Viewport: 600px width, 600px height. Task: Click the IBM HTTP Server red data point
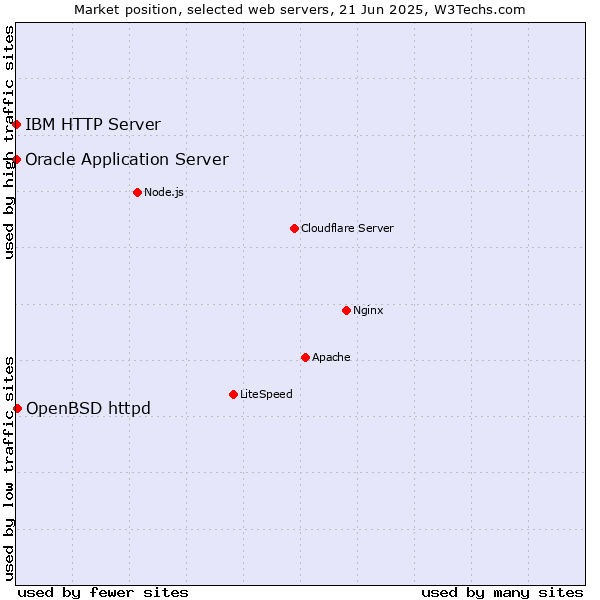click(x=16, y=124)
